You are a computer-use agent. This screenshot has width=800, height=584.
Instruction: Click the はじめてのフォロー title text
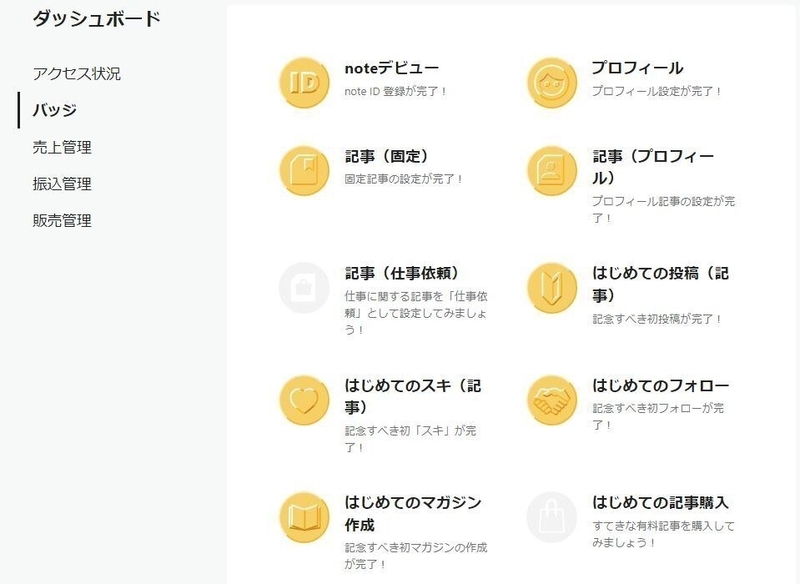tap(660, 386)
